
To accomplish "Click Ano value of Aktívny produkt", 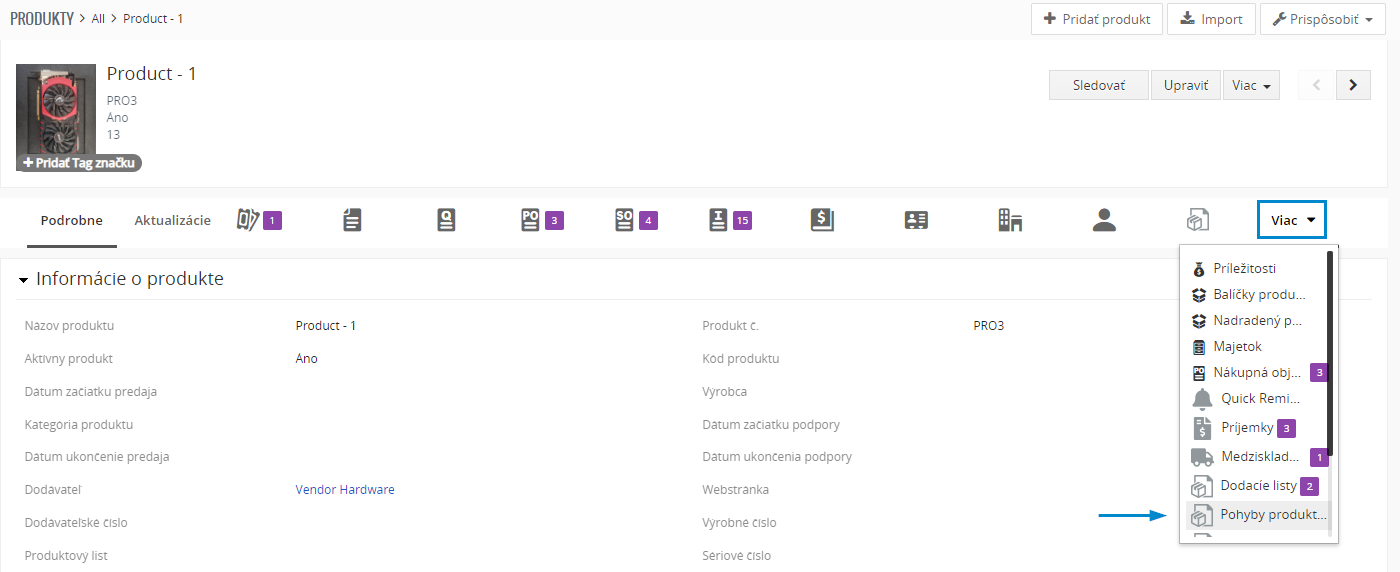I will 306,358.
